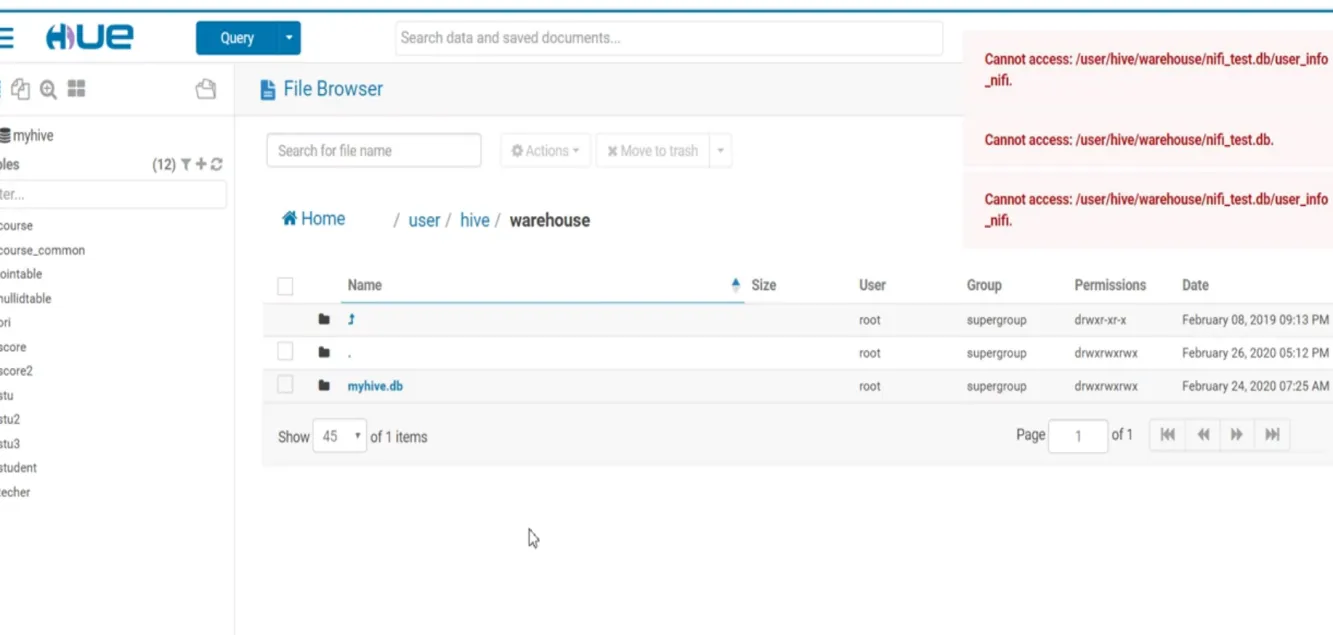
Task: Open the Query button dropdown arrow
Action: (x=289, y=38)
